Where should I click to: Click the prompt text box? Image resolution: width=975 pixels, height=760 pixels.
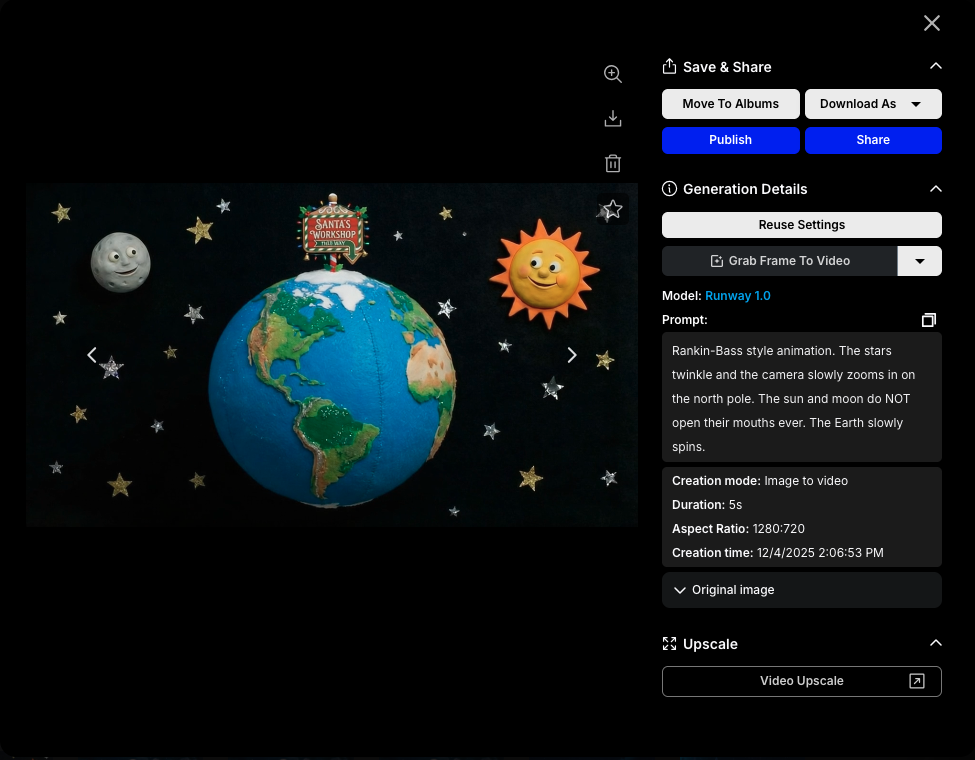[x=802, y=397]
